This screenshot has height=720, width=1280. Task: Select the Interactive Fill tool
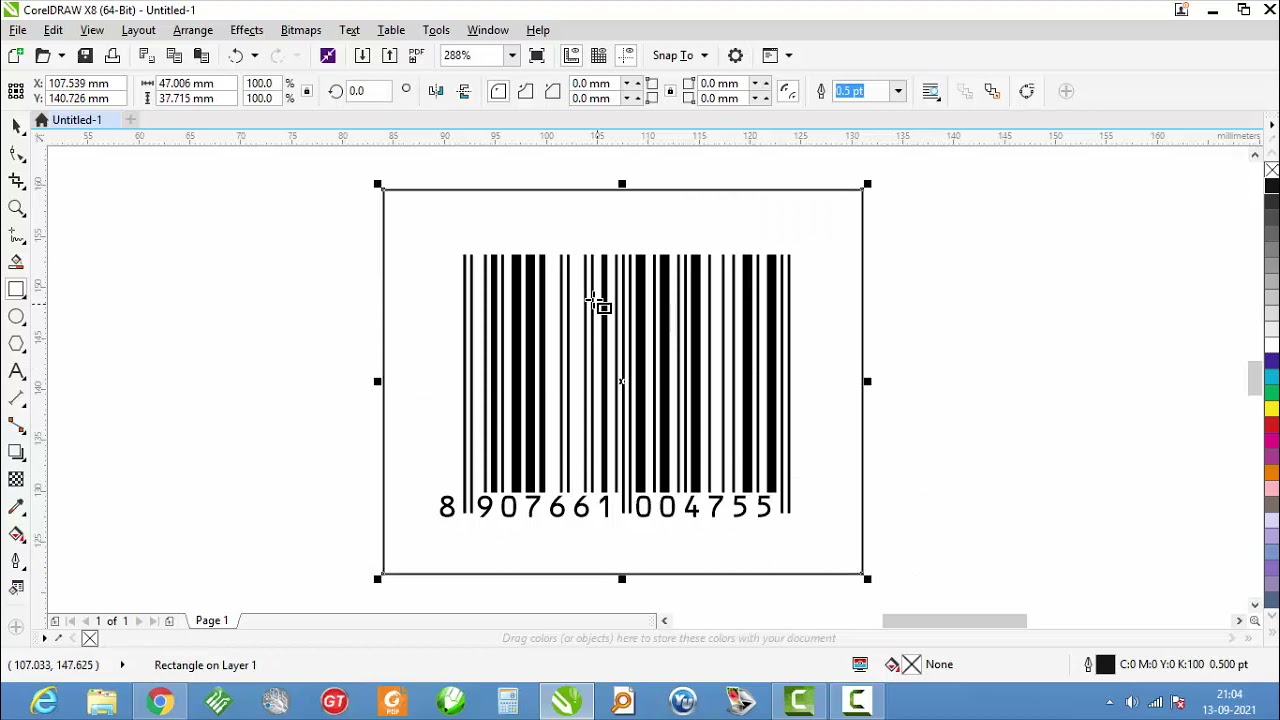(16, 534)
